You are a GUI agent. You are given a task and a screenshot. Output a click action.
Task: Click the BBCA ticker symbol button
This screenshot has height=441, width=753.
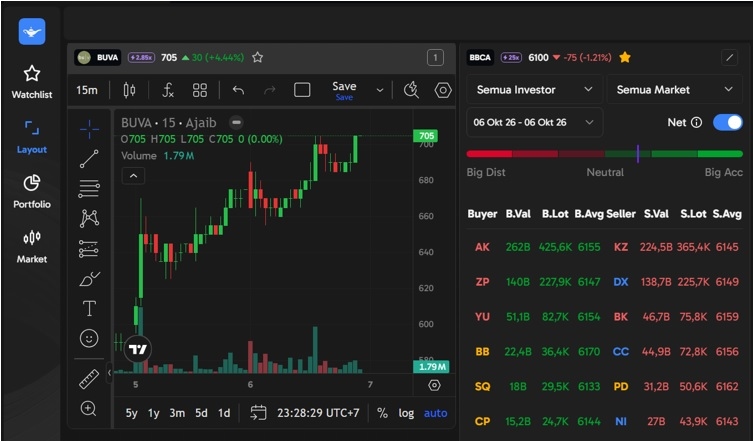pyautogui.click(x=480, y=58)
